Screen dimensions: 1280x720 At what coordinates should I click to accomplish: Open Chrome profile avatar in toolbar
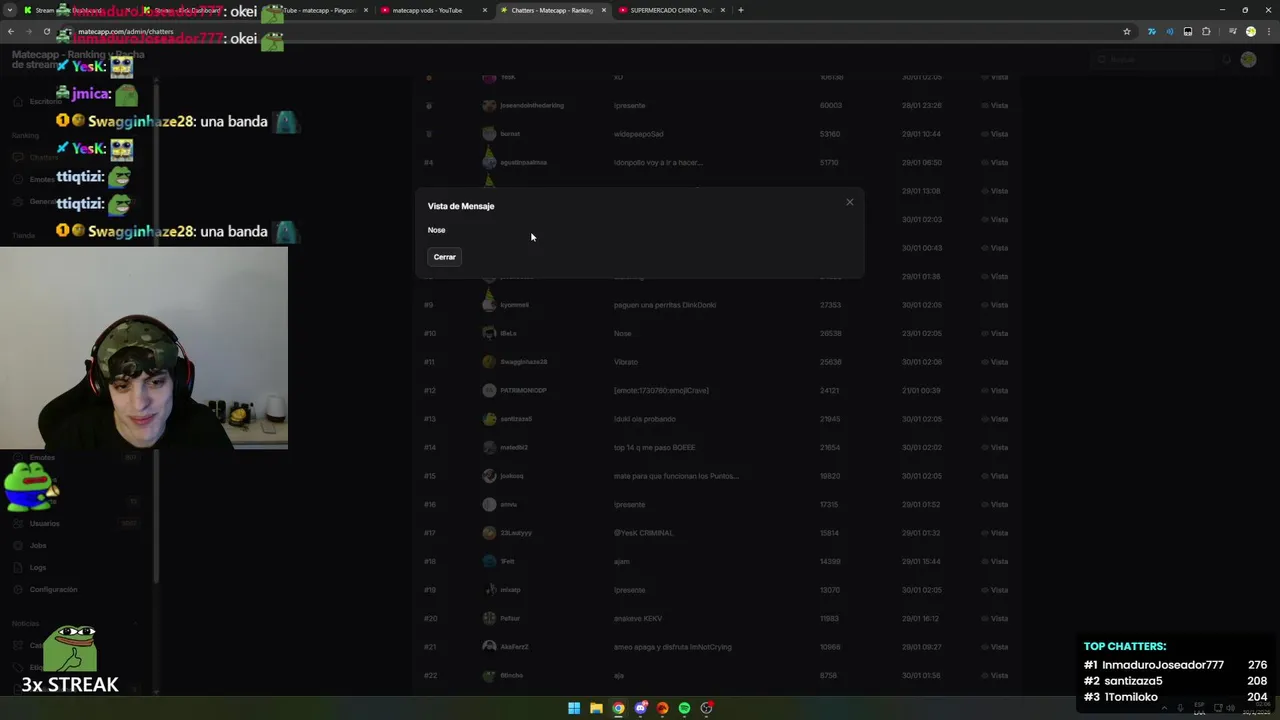click(1250, 31)
